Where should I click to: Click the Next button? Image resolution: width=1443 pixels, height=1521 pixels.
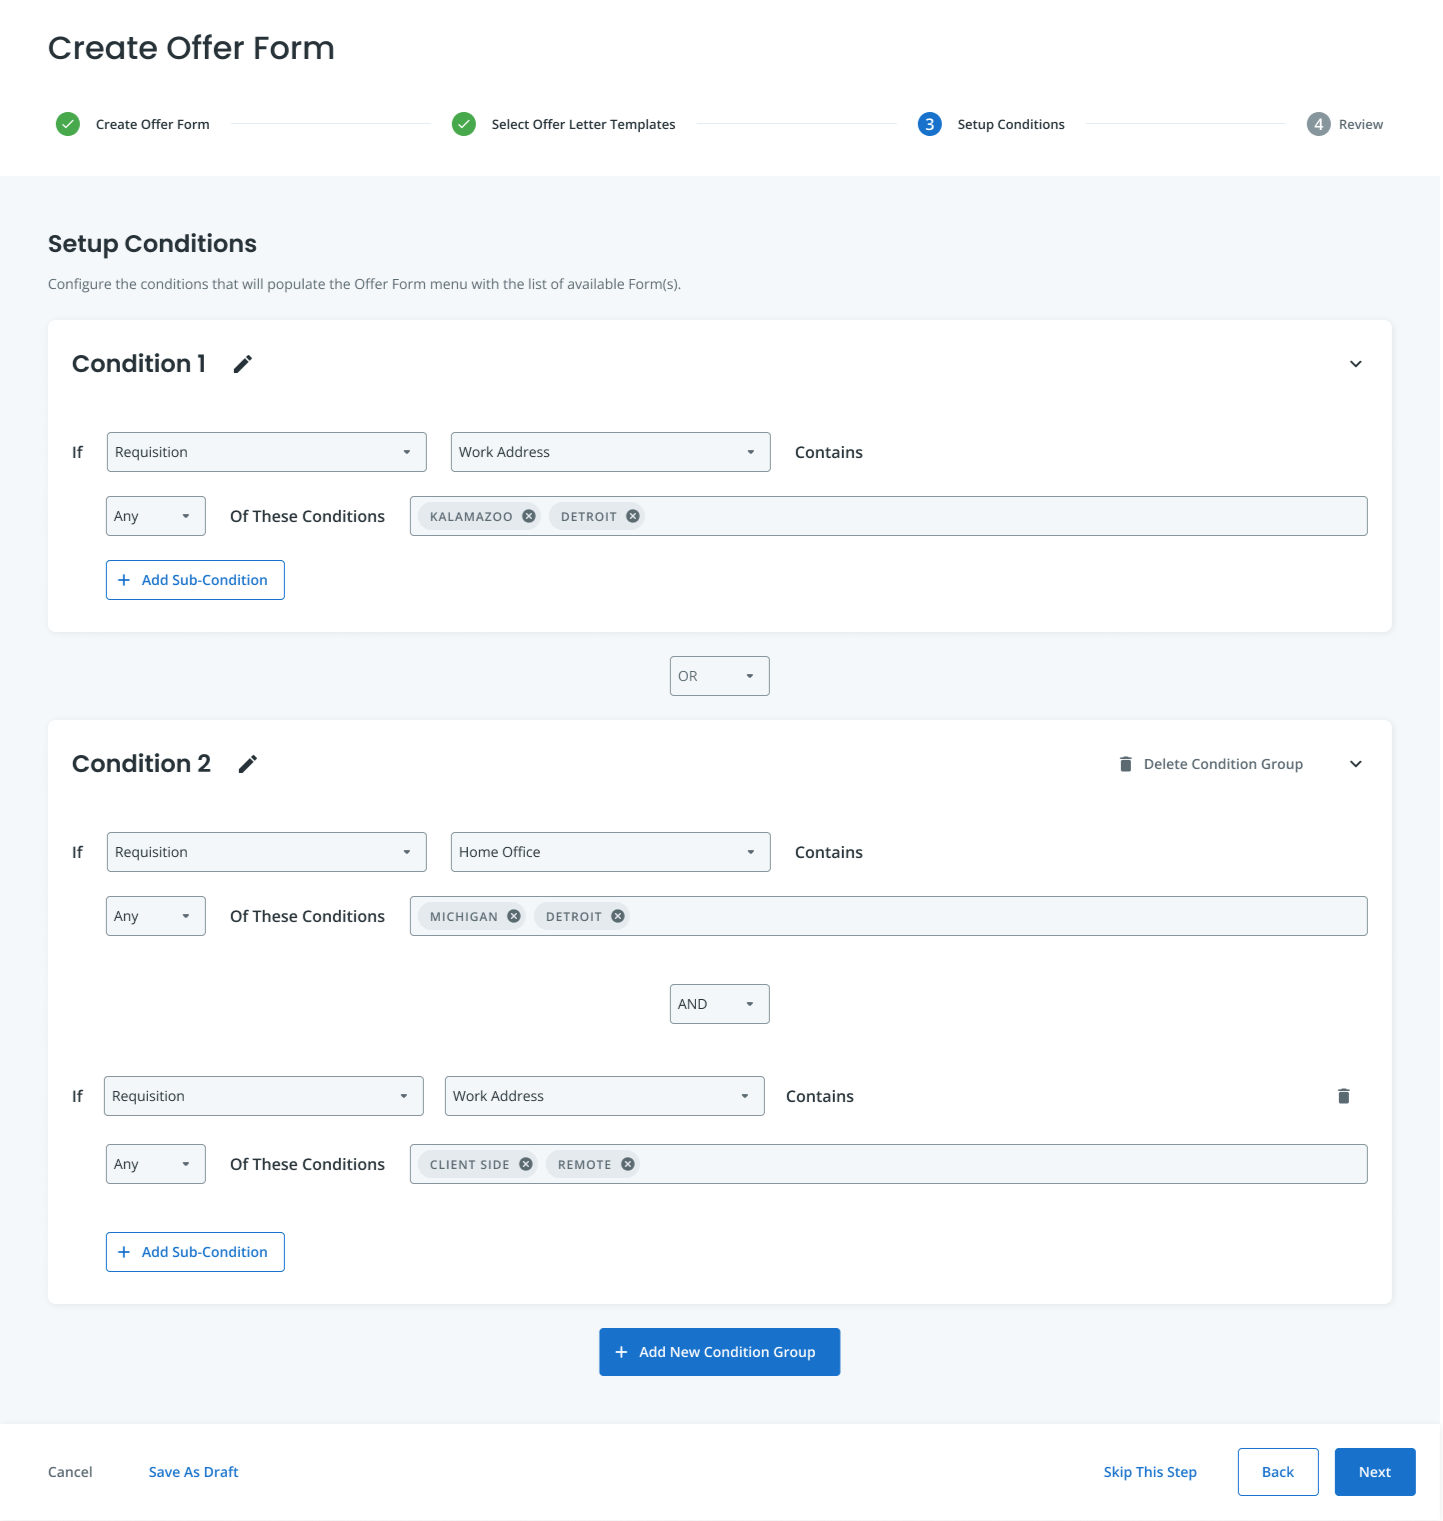[1374, 1471]
